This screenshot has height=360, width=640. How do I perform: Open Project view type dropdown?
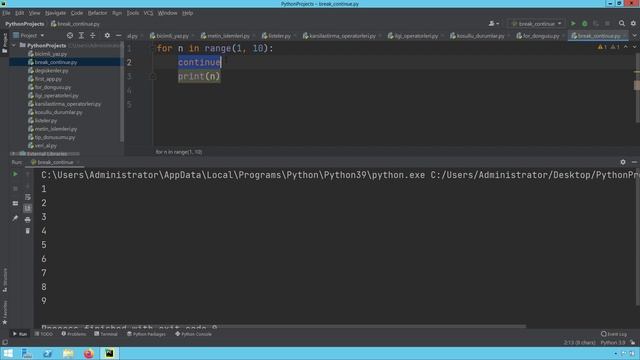28,36
